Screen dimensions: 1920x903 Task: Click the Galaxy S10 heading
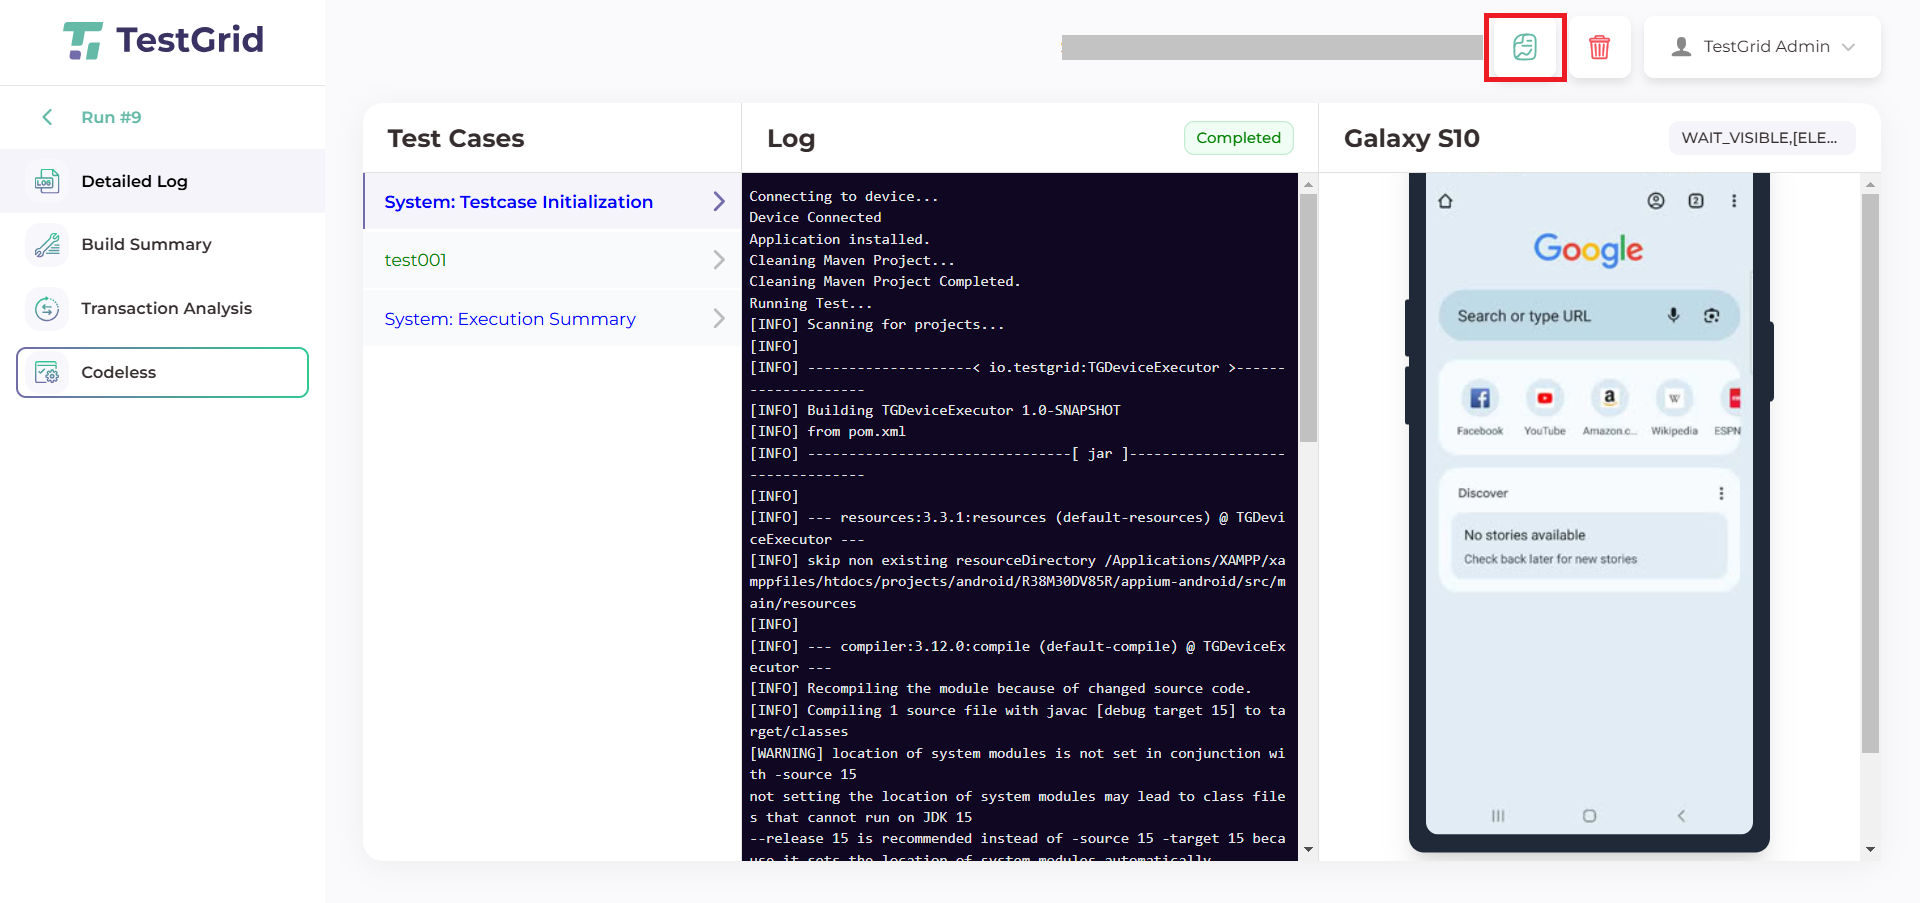tap(1411, 138)
